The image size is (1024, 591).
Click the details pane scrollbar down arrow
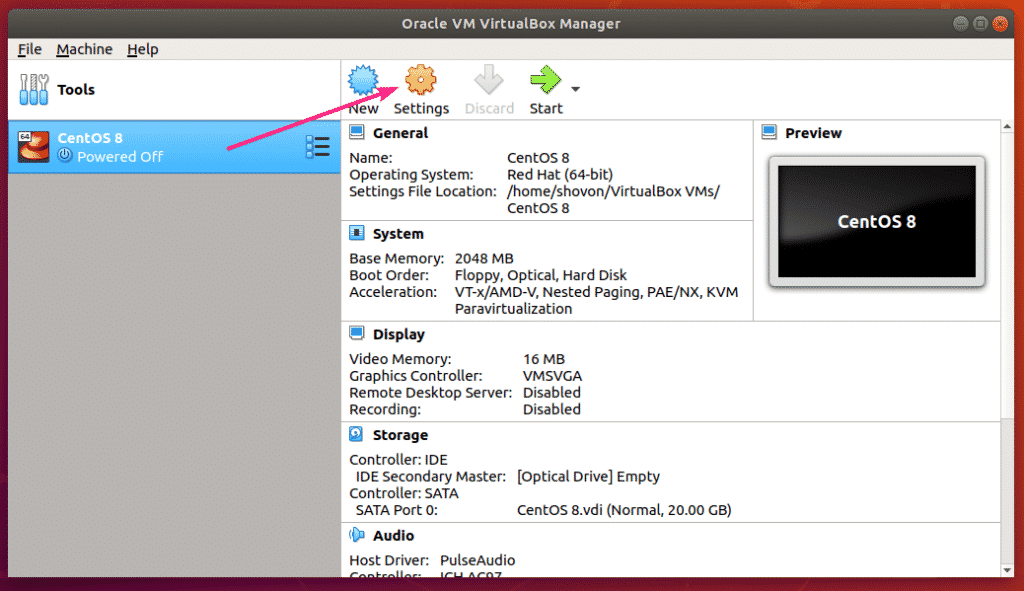coord(1007,570)
